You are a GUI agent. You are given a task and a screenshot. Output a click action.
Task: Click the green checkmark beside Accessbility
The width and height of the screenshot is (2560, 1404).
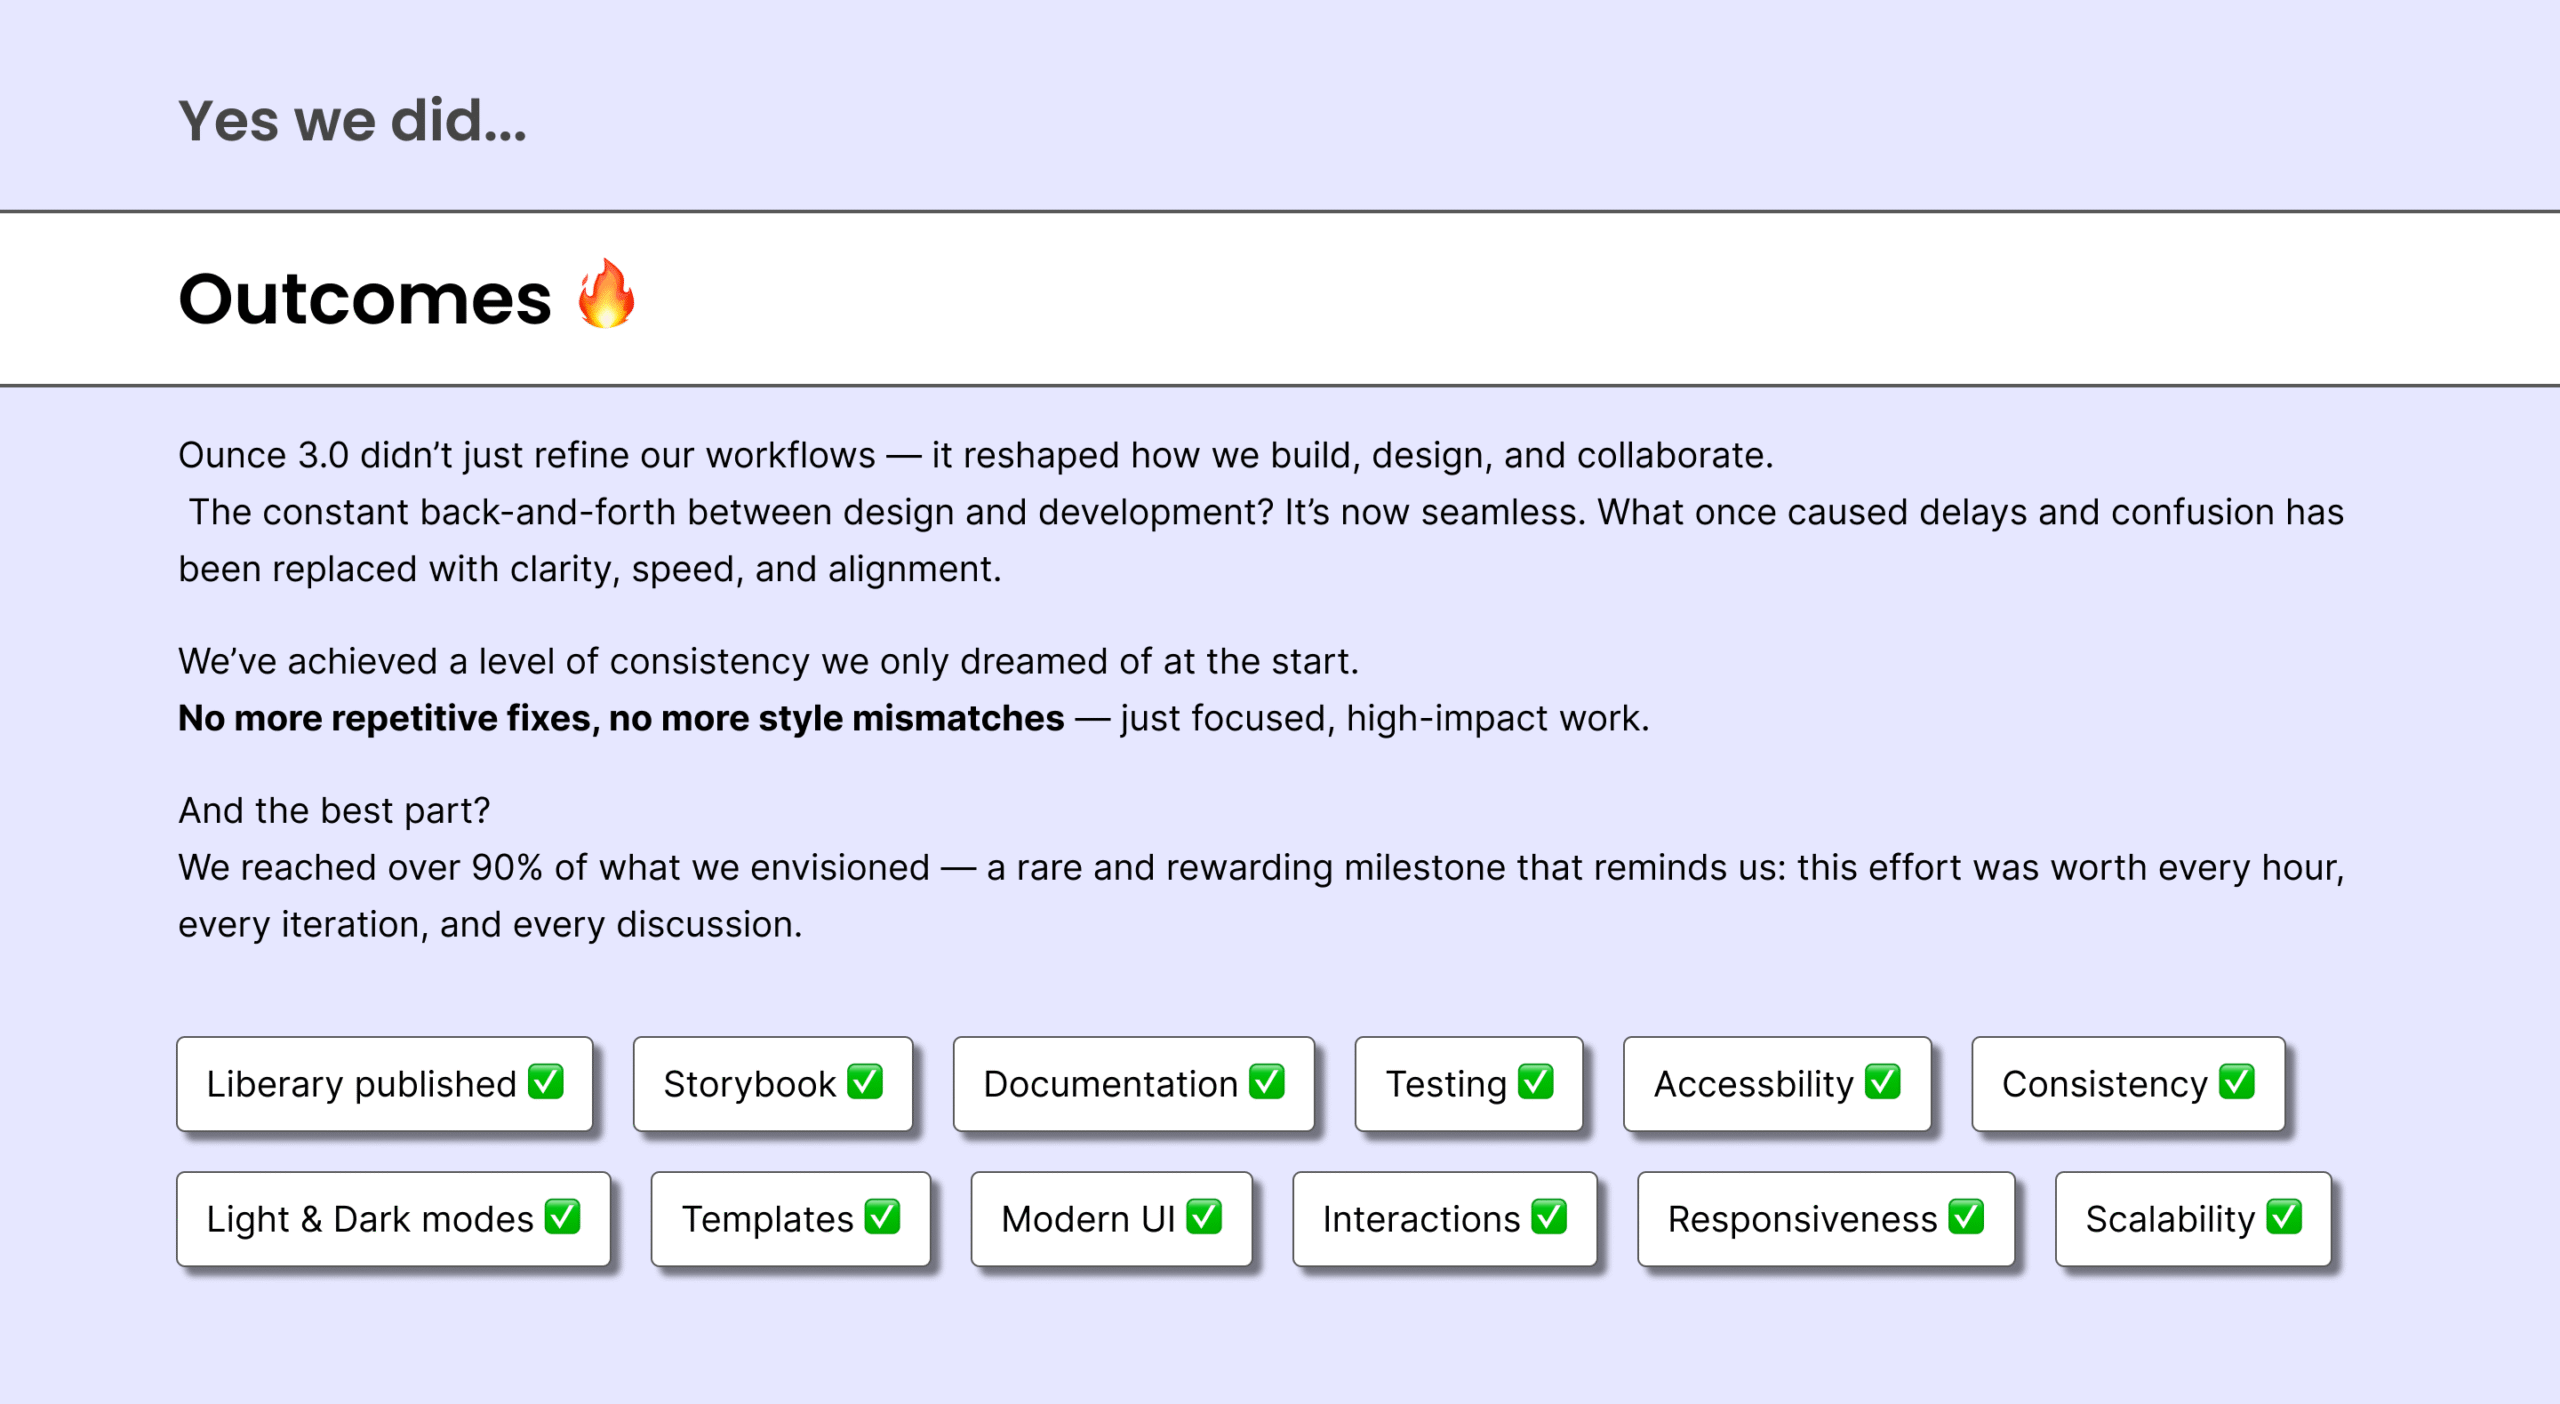(1883, 1081)
